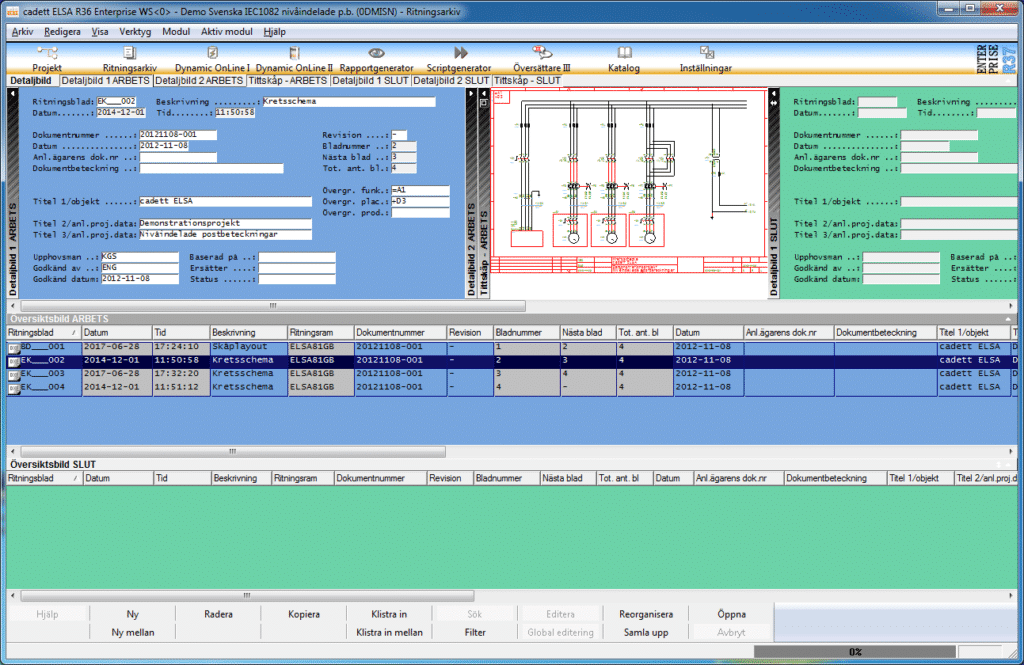Screen dimensions: 1024x665
Task: Open the Arkiv menu
Action: [22, 31]
